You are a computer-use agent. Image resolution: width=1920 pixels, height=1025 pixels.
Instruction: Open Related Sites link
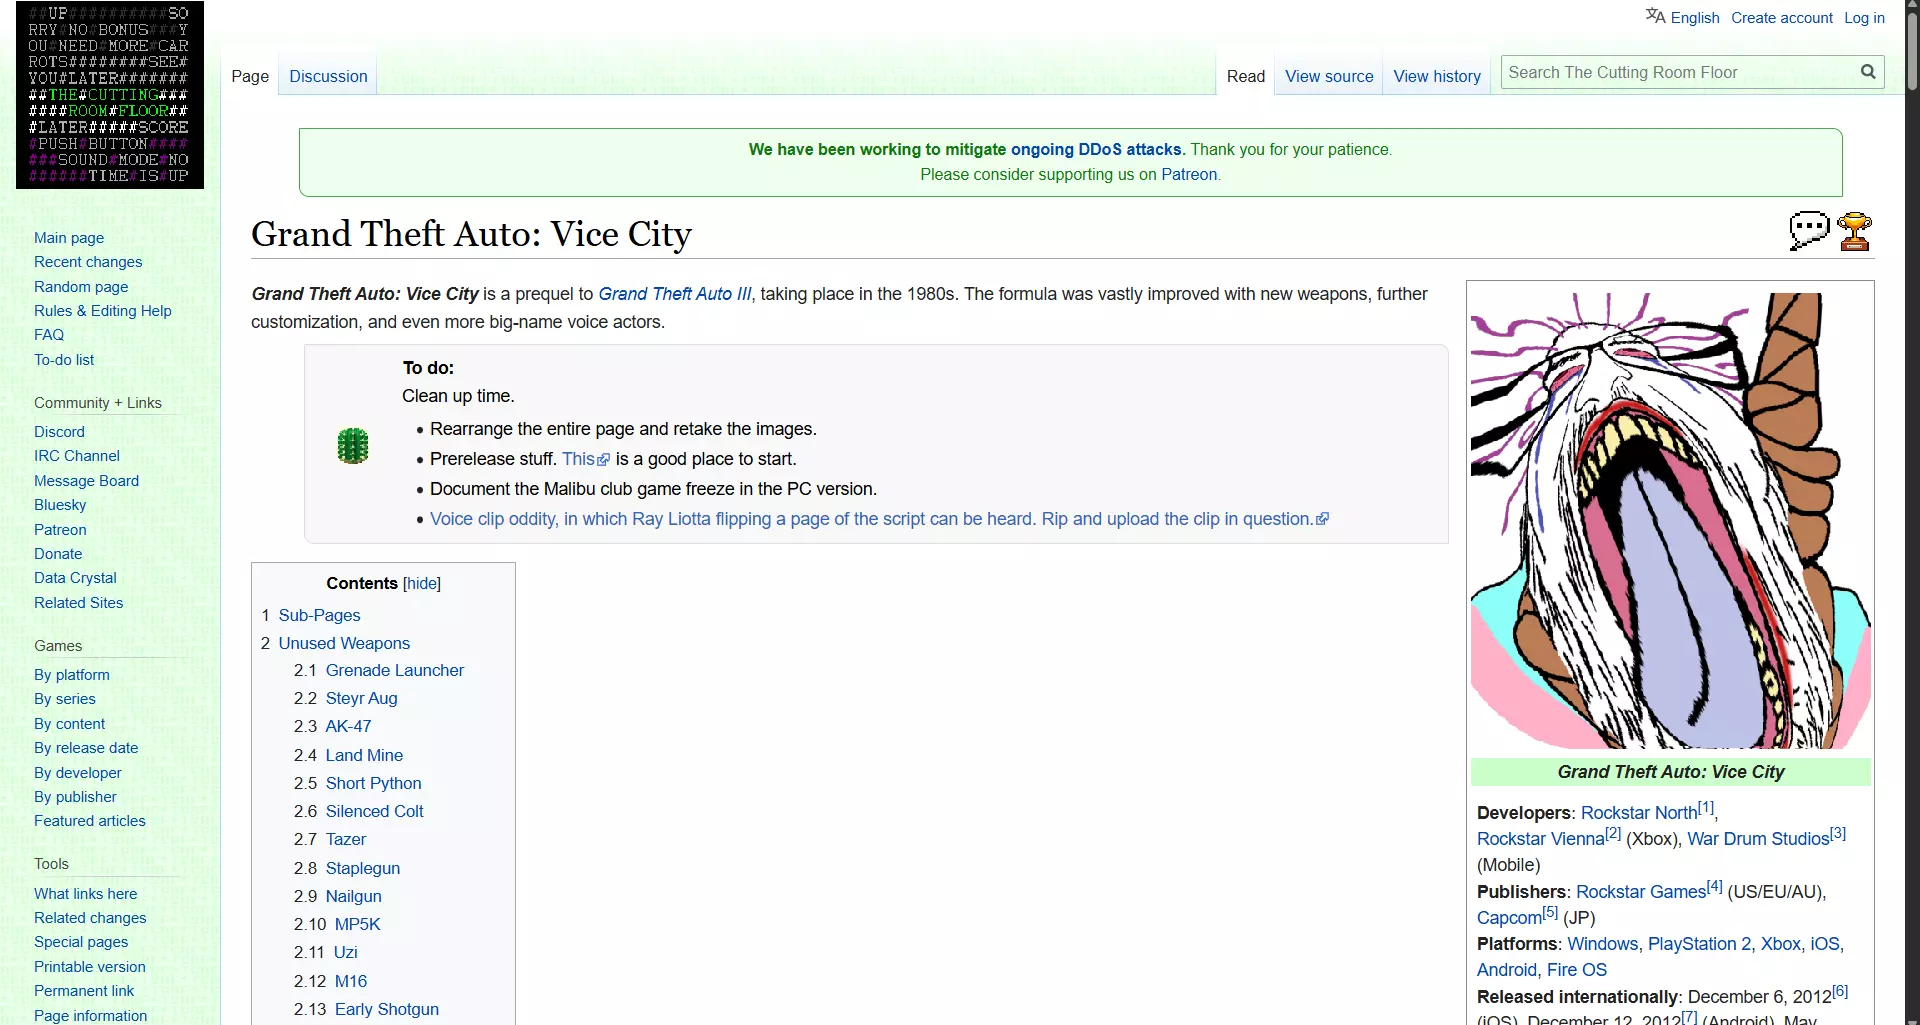[78, 603]
